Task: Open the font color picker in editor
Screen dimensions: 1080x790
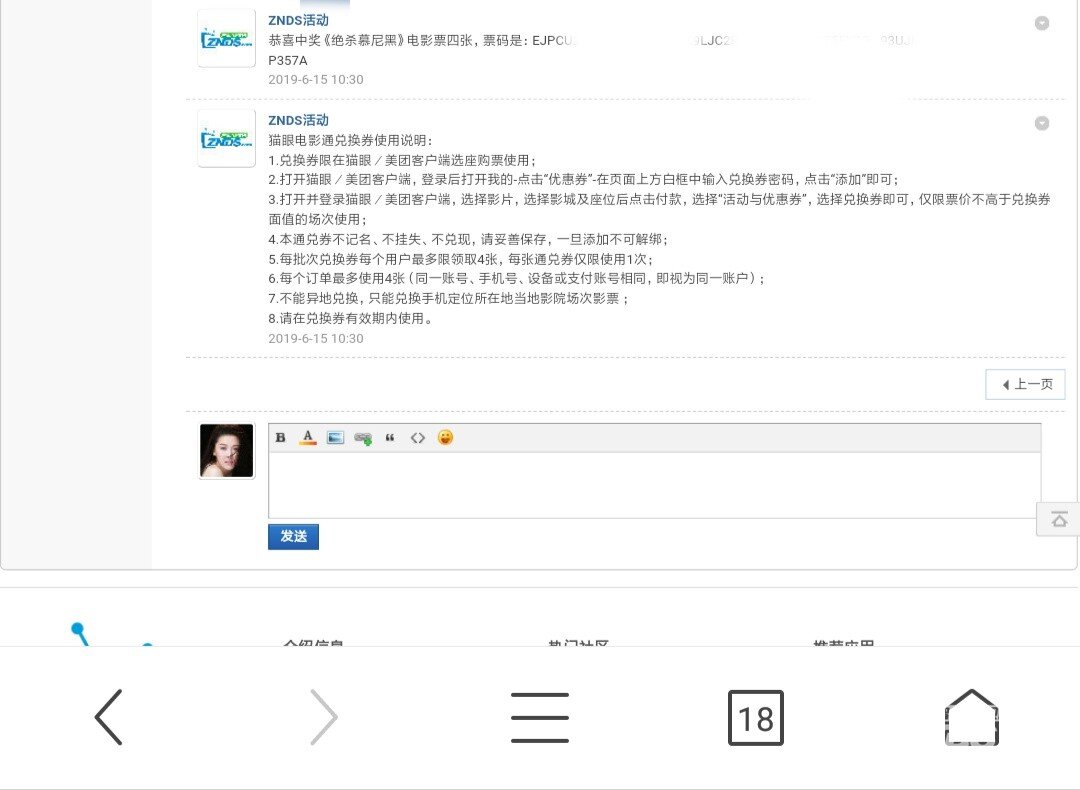Action: pos(308,437)
